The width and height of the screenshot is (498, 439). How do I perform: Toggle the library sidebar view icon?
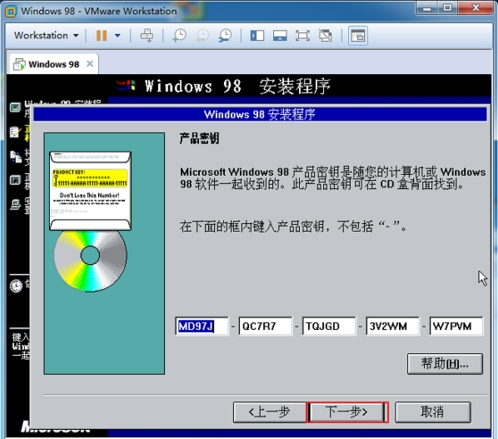tap(257, 36)
